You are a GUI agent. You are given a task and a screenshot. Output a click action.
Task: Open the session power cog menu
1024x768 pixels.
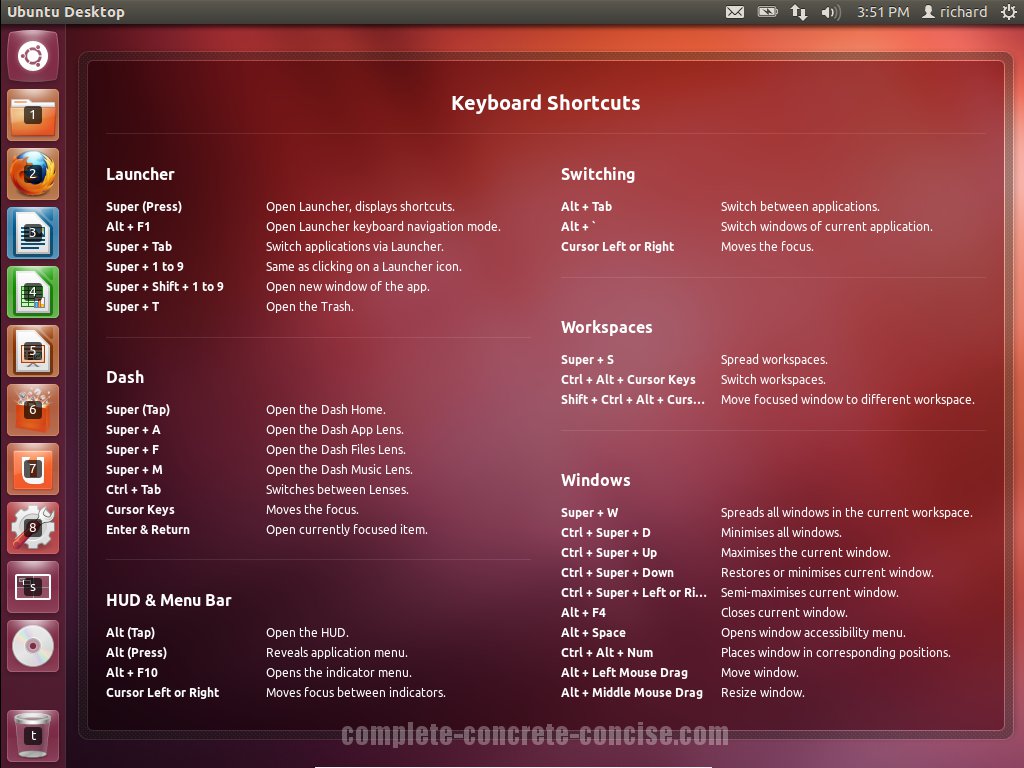coord(1009,12)
